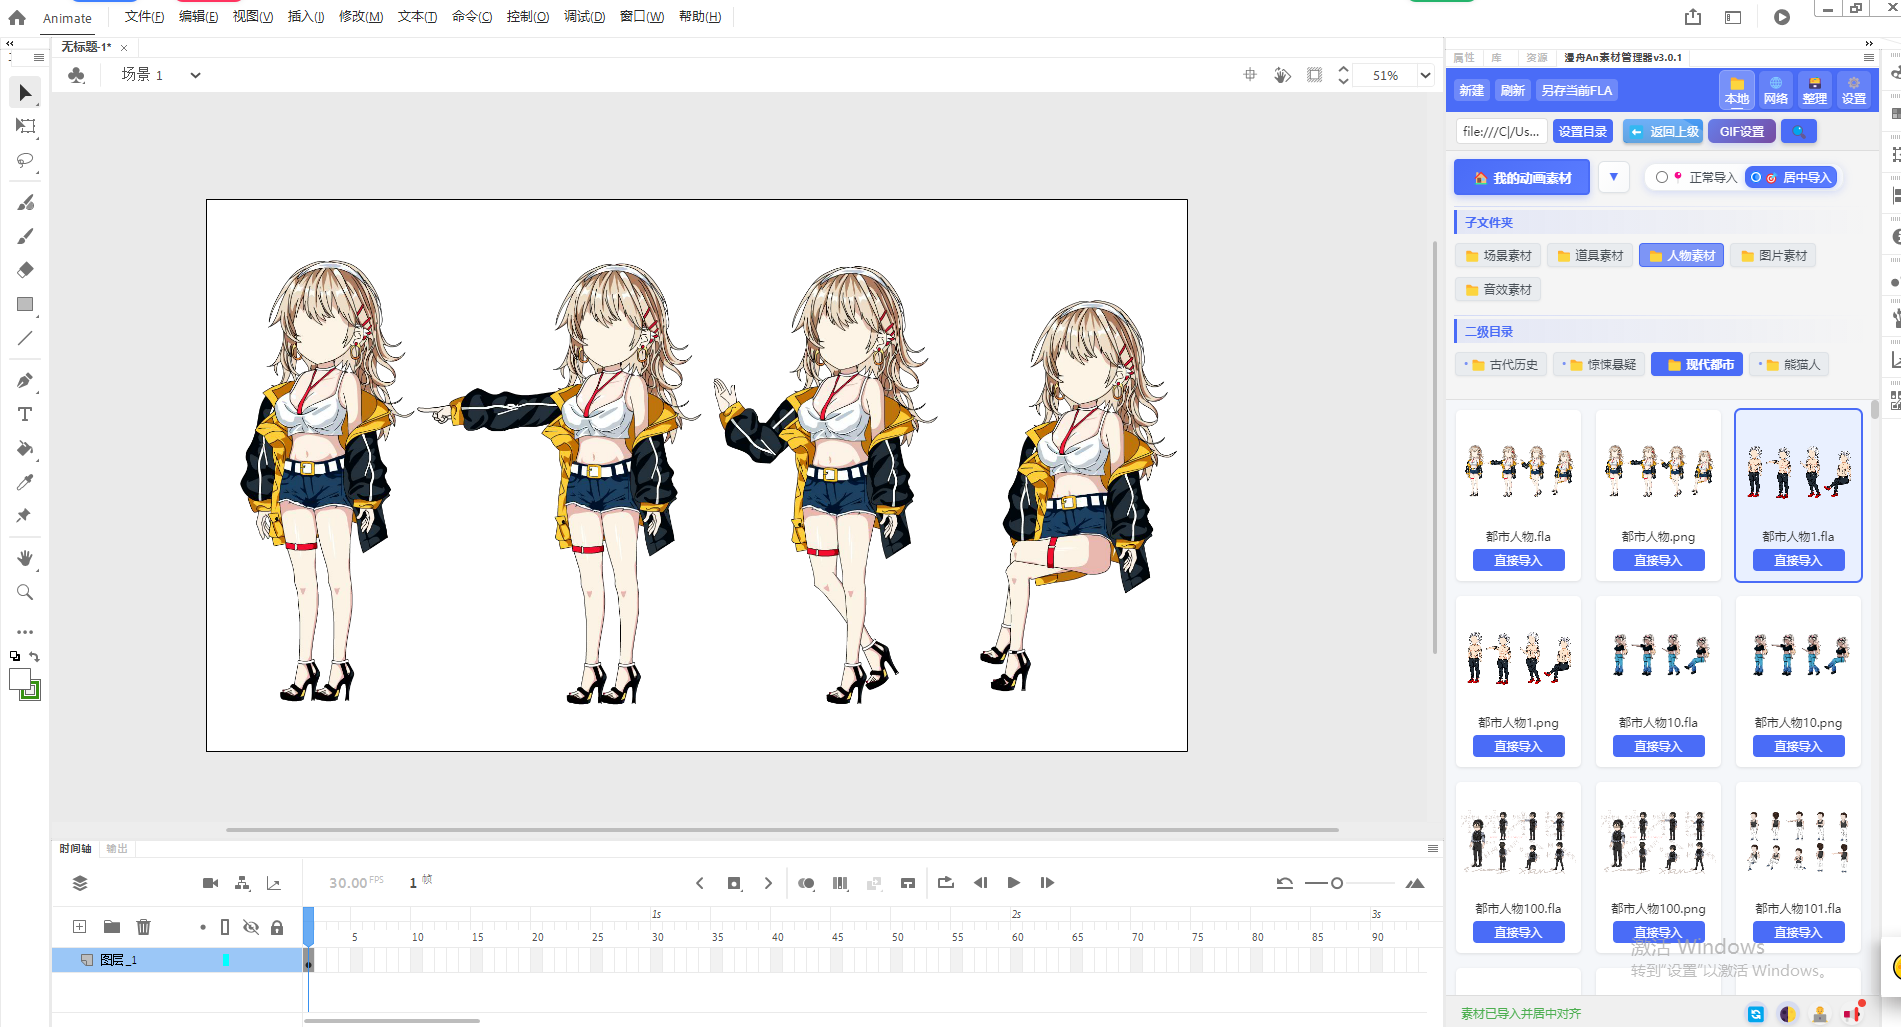Select the Paint Bucket tool
The height and width of the screenshot is (1027, 1901).
[x=25, y=448]
